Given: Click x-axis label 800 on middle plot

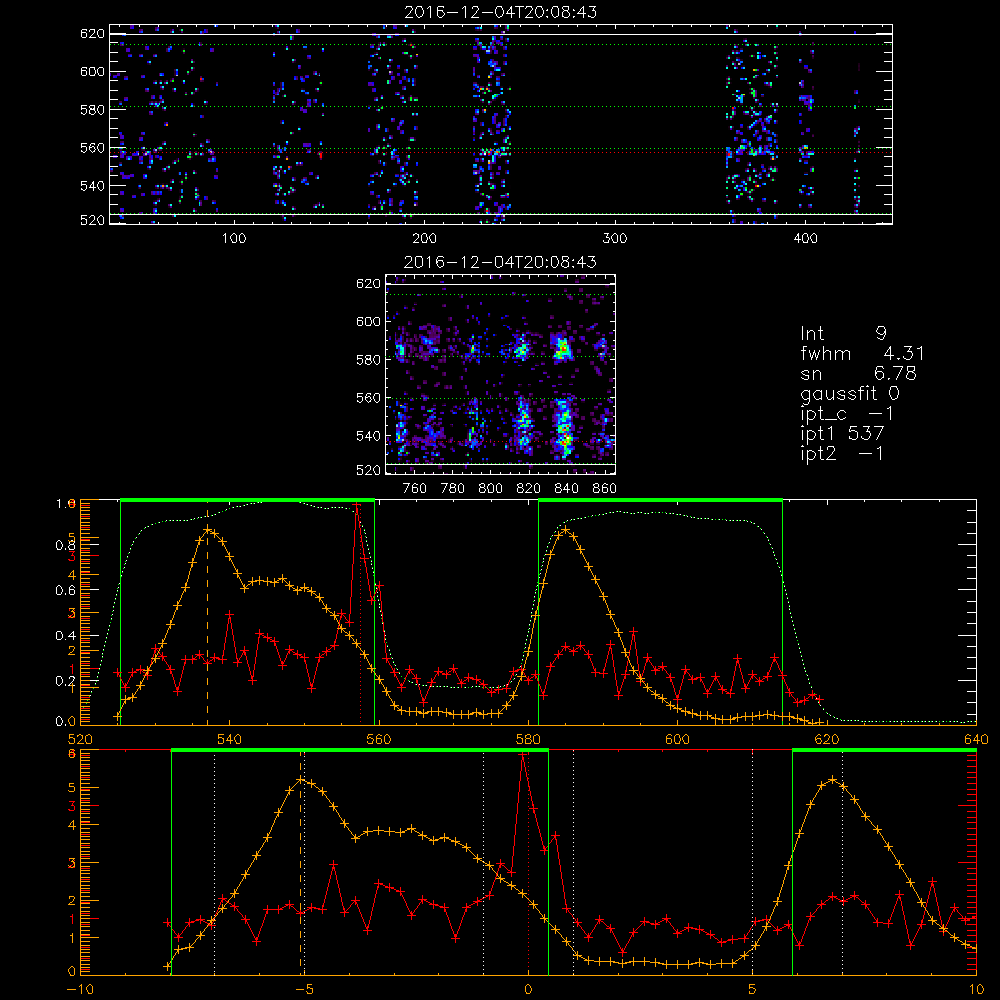Looking at the screenshot, I should click(x=490, y=489).
